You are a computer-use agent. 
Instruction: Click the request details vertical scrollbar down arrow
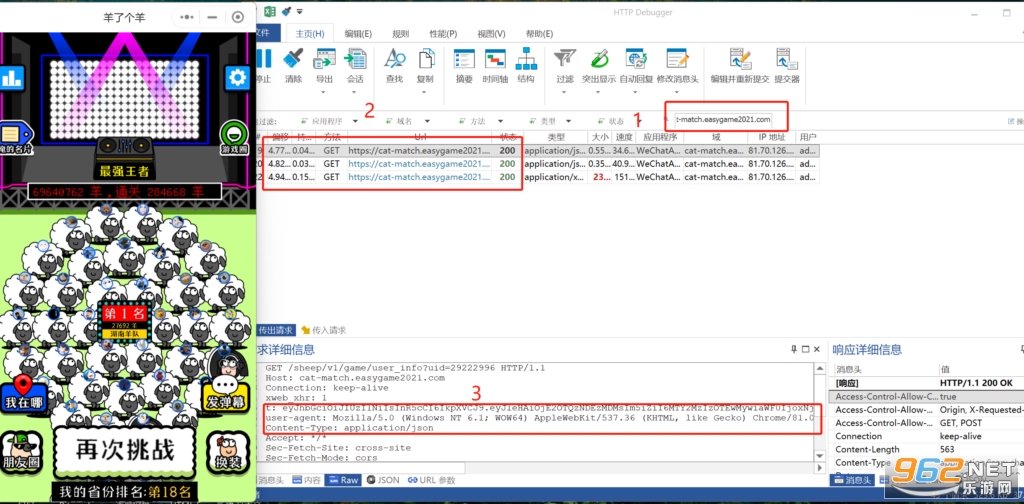tap(819, 456)
